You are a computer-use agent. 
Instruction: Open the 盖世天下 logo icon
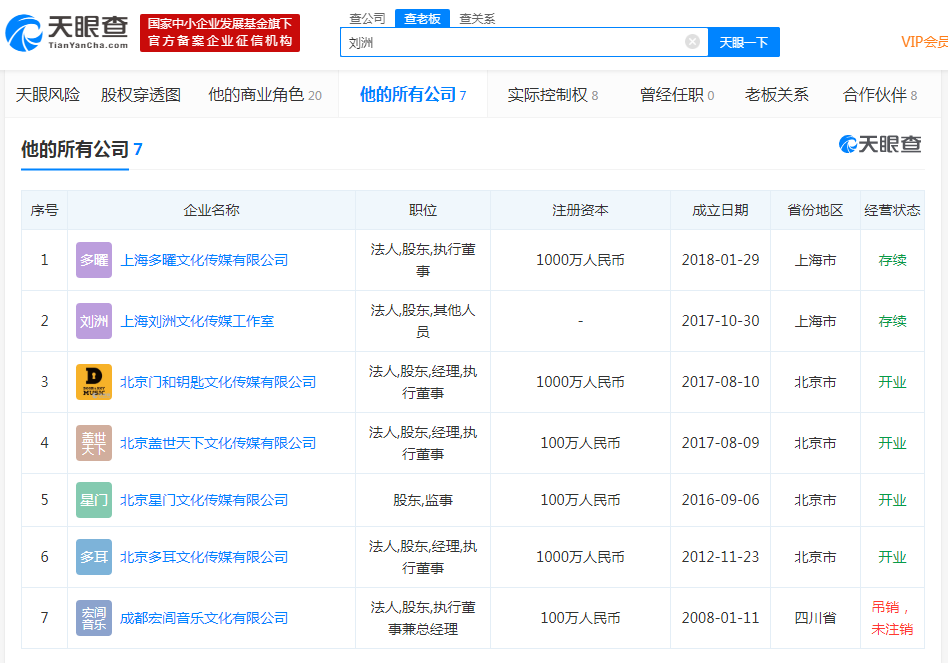point(94,443)
